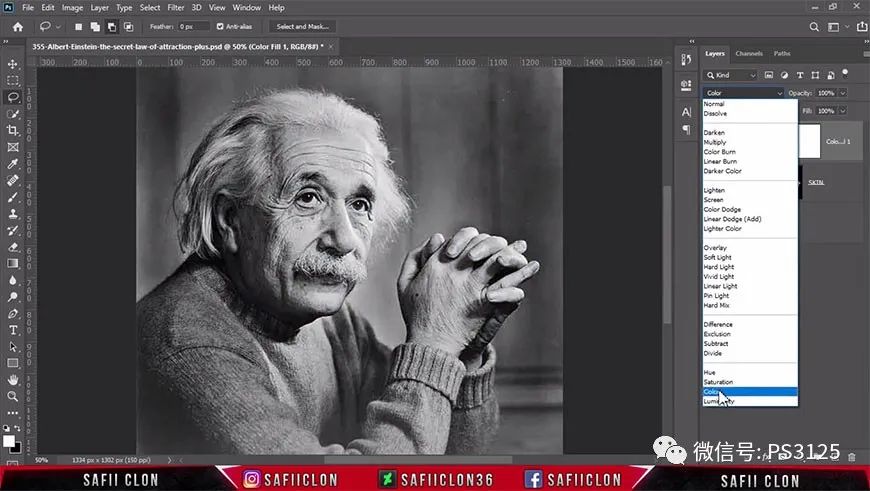The image size is (870, 491).
Task: Choose Intersect with selection mode
Action: tap(128, 27)
